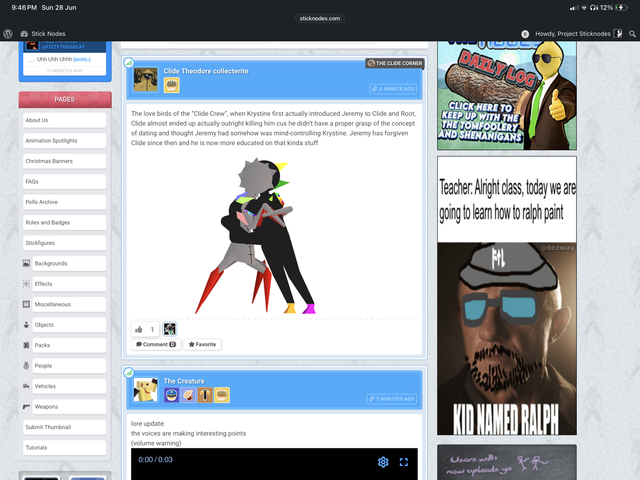Toggle fullscreen on the video player
The image size is (640, 480).
click(404, 462)
